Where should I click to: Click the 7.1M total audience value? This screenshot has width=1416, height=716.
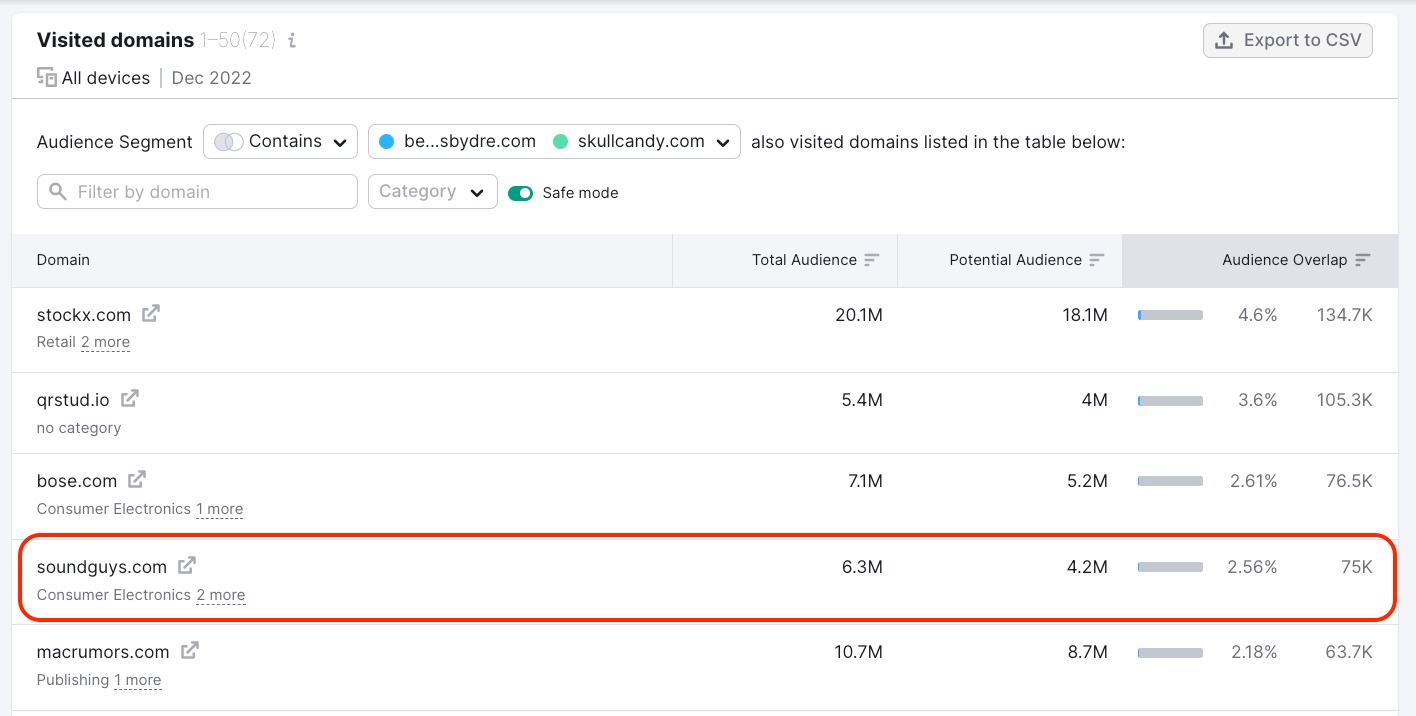(x=865, y=481)
